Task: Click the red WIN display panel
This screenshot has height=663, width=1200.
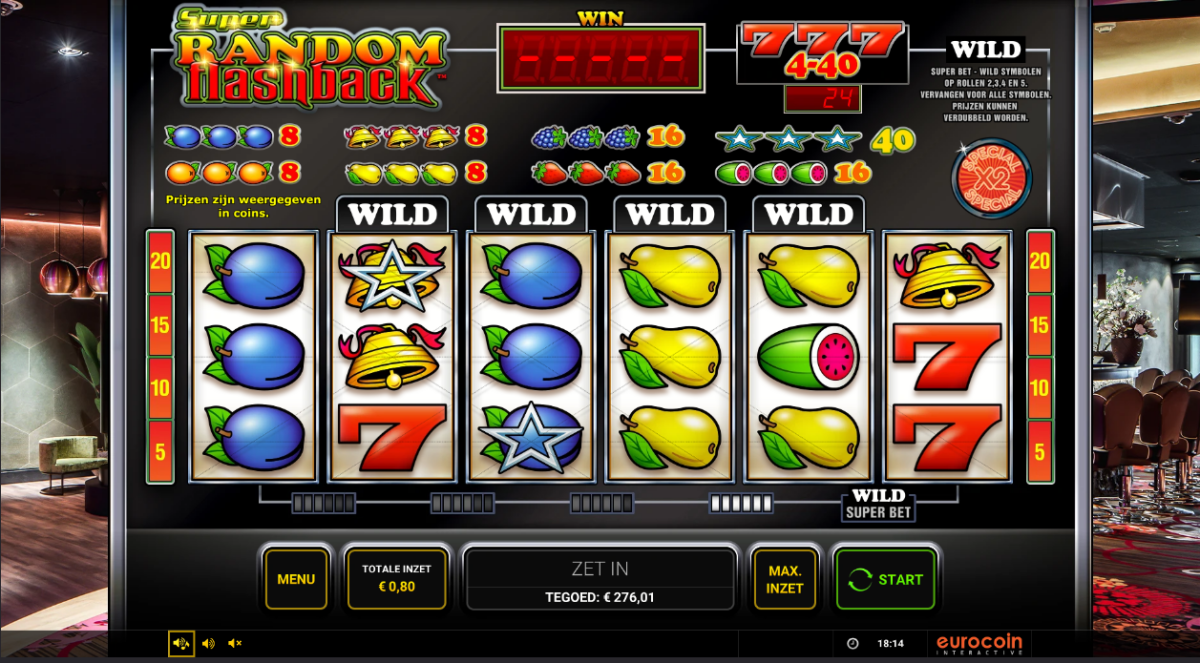Action: point(600,58)
